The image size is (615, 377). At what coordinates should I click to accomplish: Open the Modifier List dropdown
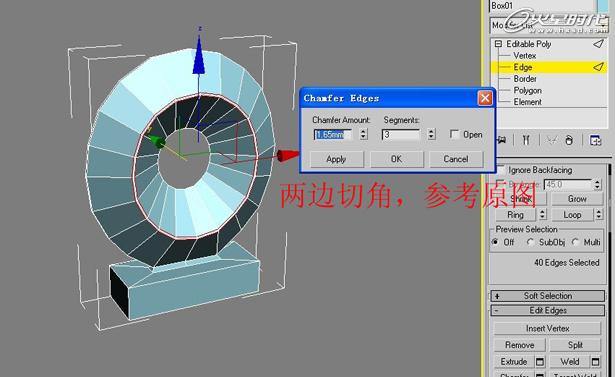(x=603, y=25)
